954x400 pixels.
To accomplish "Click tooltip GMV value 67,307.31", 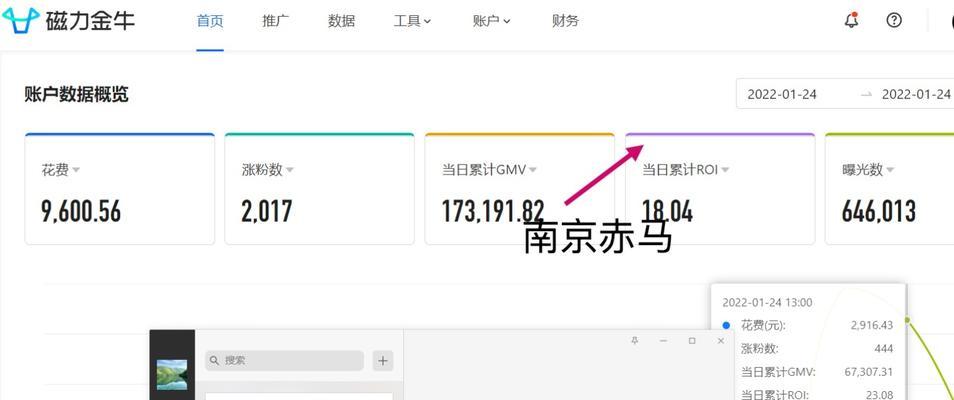I will point(869,371).
